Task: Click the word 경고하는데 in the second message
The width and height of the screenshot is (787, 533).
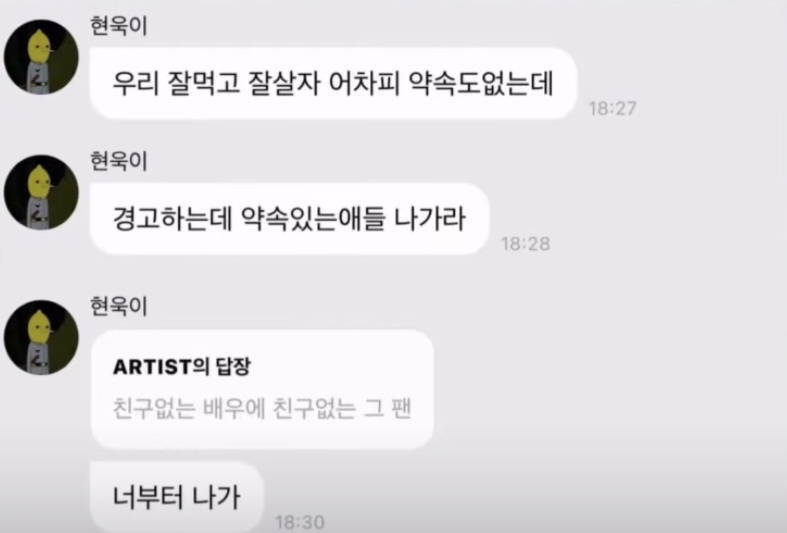Action: click(x=172, y=219)
